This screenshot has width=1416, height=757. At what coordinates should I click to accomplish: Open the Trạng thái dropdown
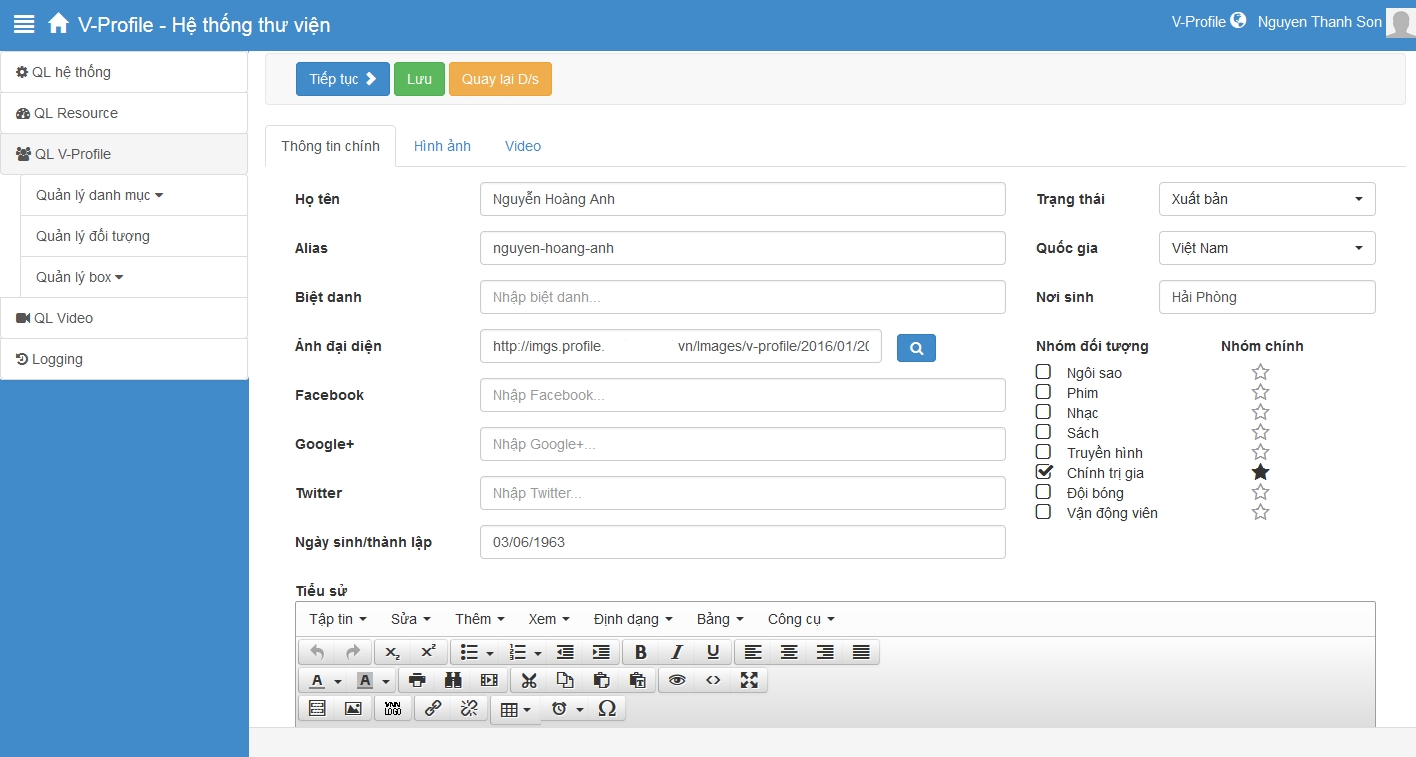click(x=1267, y=199)
